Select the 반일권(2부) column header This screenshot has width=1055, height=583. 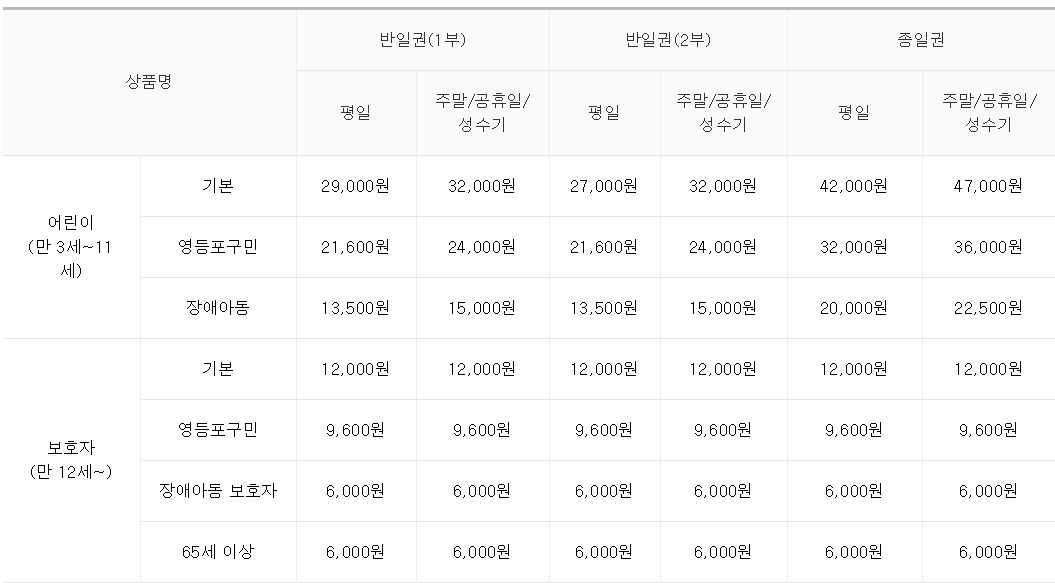[668, 40]
